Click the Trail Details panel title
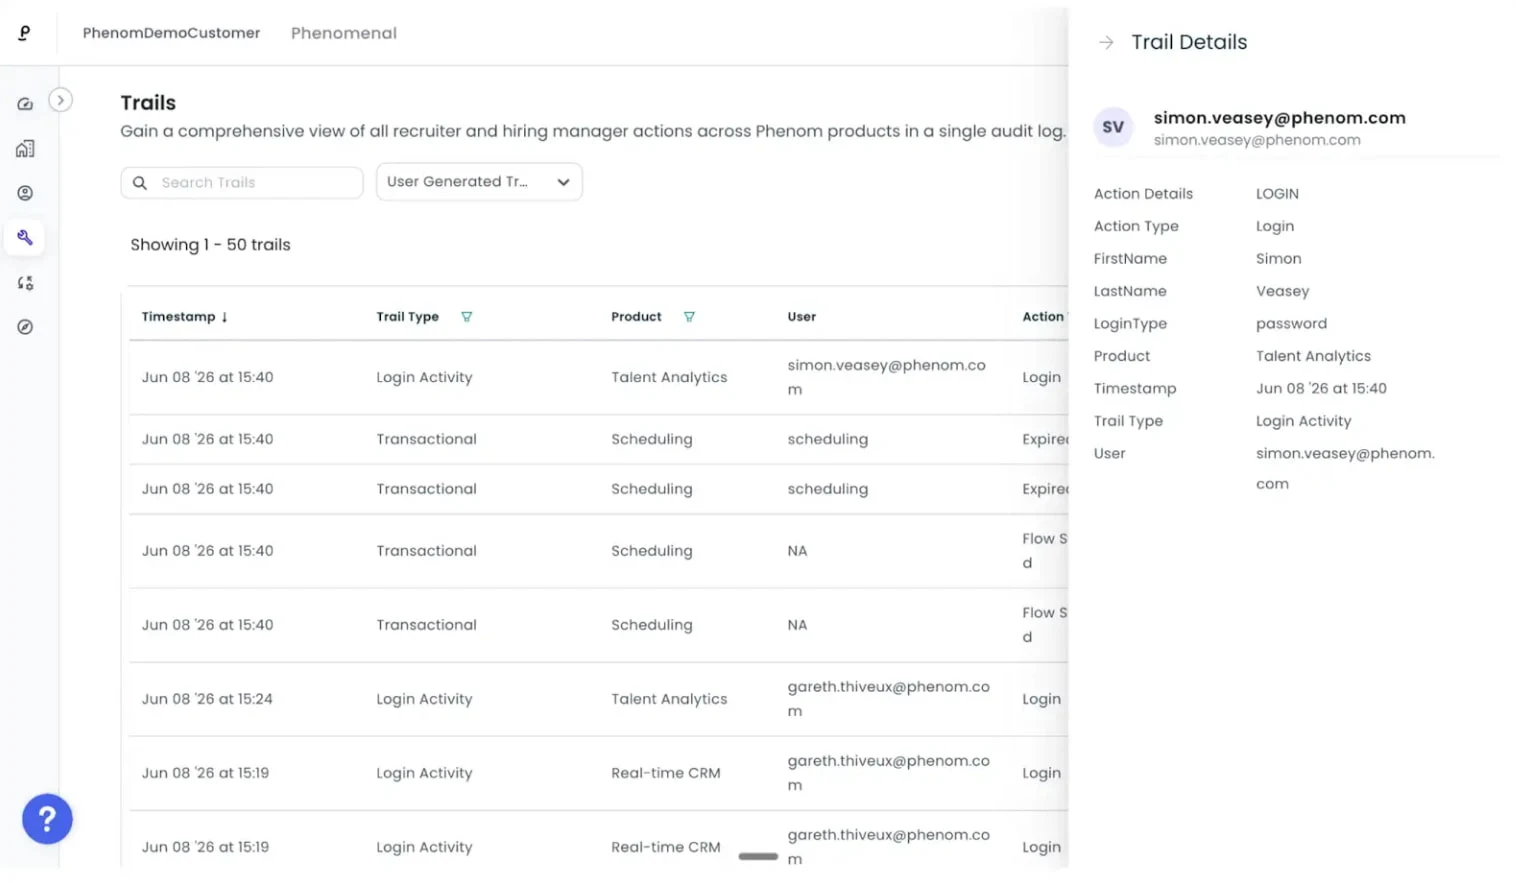Image resolution: width=1516 pixels, height=883 pixels. pyautogui.click(x=1189, y=42)
